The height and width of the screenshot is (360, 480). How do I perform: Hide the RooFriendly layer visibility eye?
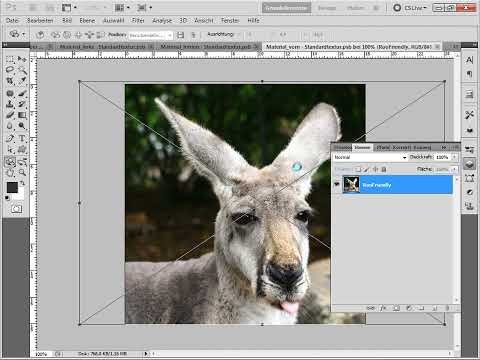point(337,184)
